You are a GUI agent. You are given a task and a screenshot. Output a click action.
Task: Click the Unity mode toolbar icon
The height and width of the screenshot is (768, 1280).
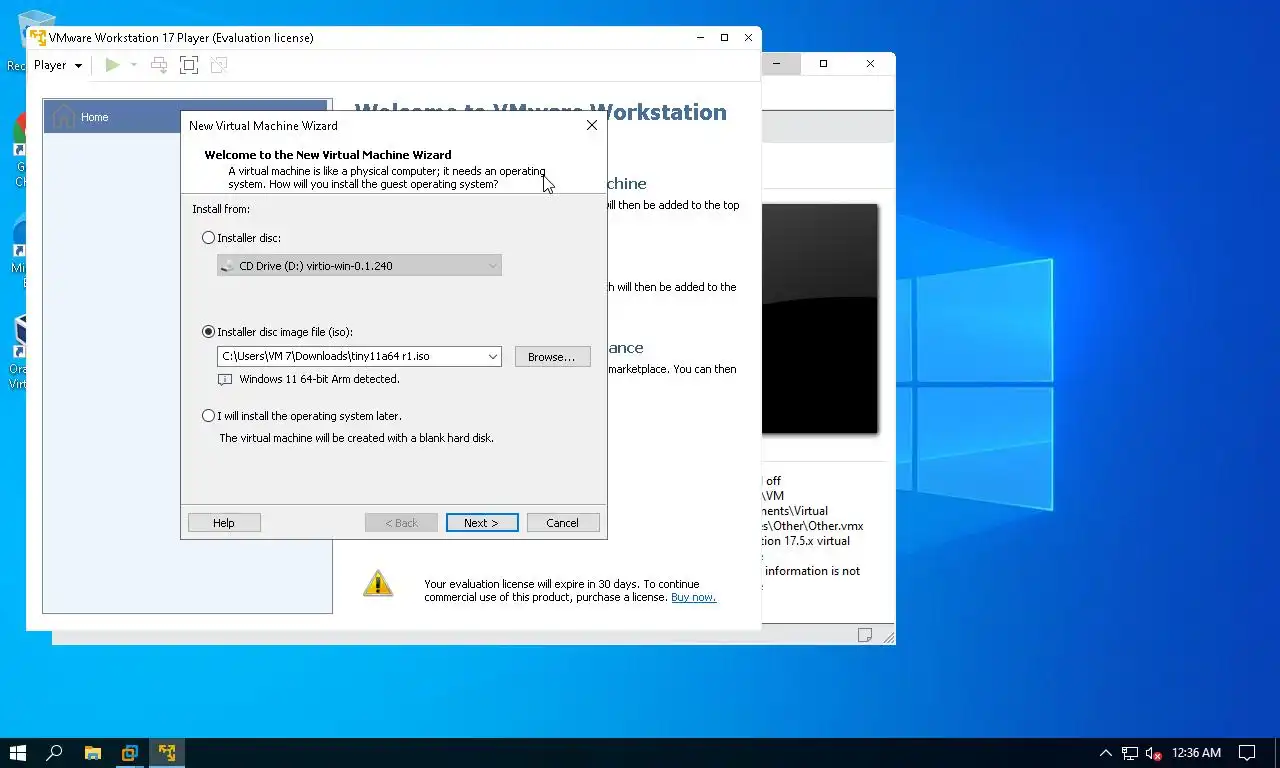click(218, 65)
